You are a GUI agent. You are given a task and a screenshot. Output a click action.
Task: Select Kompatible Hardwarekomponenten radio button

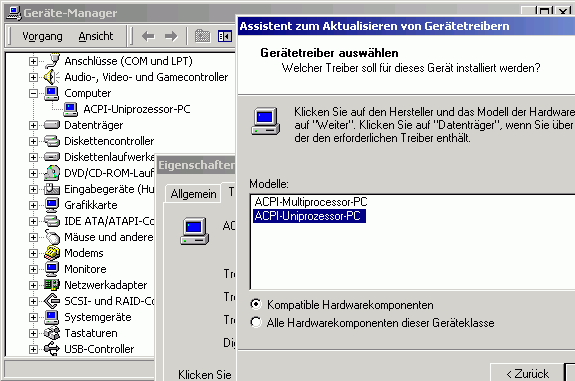[x=256, y=304]
